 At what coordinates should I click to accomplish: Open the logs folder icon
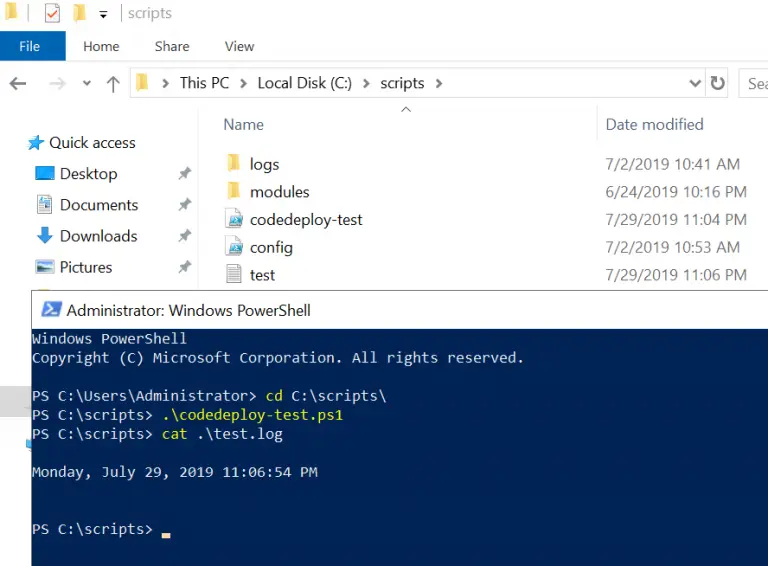coord(234,163)
